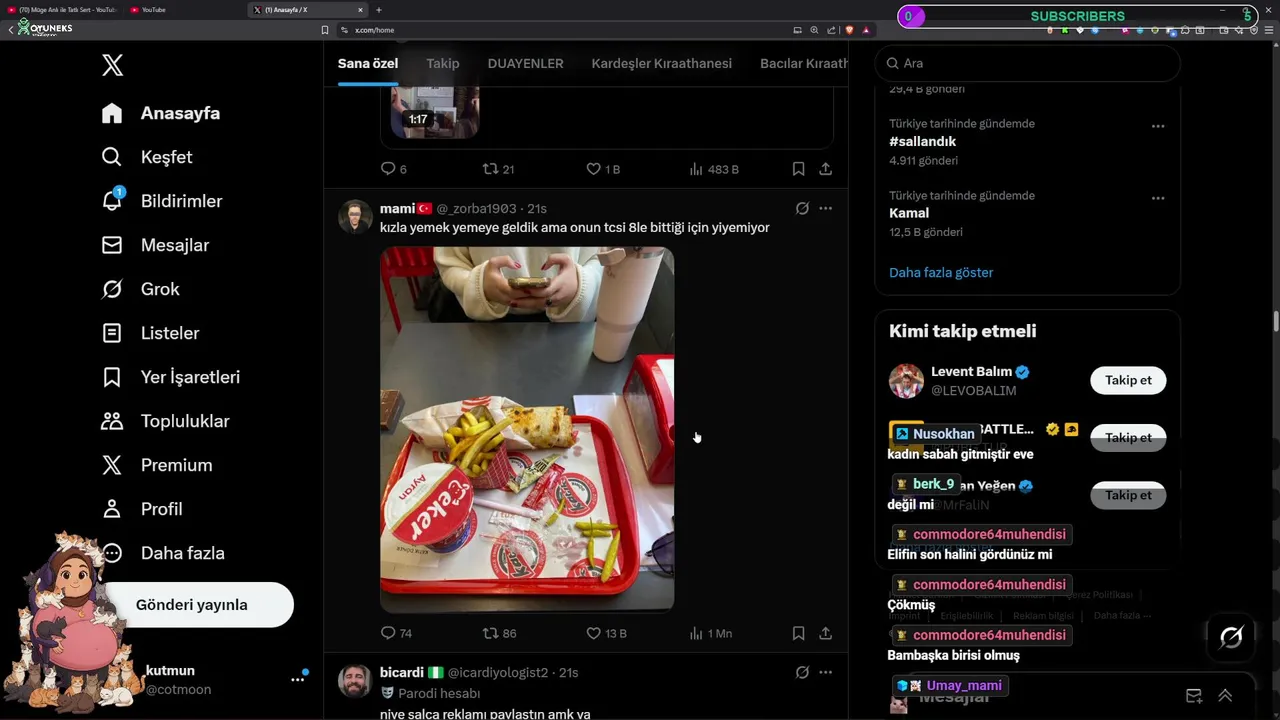Open Grok explain on bicardi's post
The height and width of the screenshot is (720, 1280).
click(802, 673)
